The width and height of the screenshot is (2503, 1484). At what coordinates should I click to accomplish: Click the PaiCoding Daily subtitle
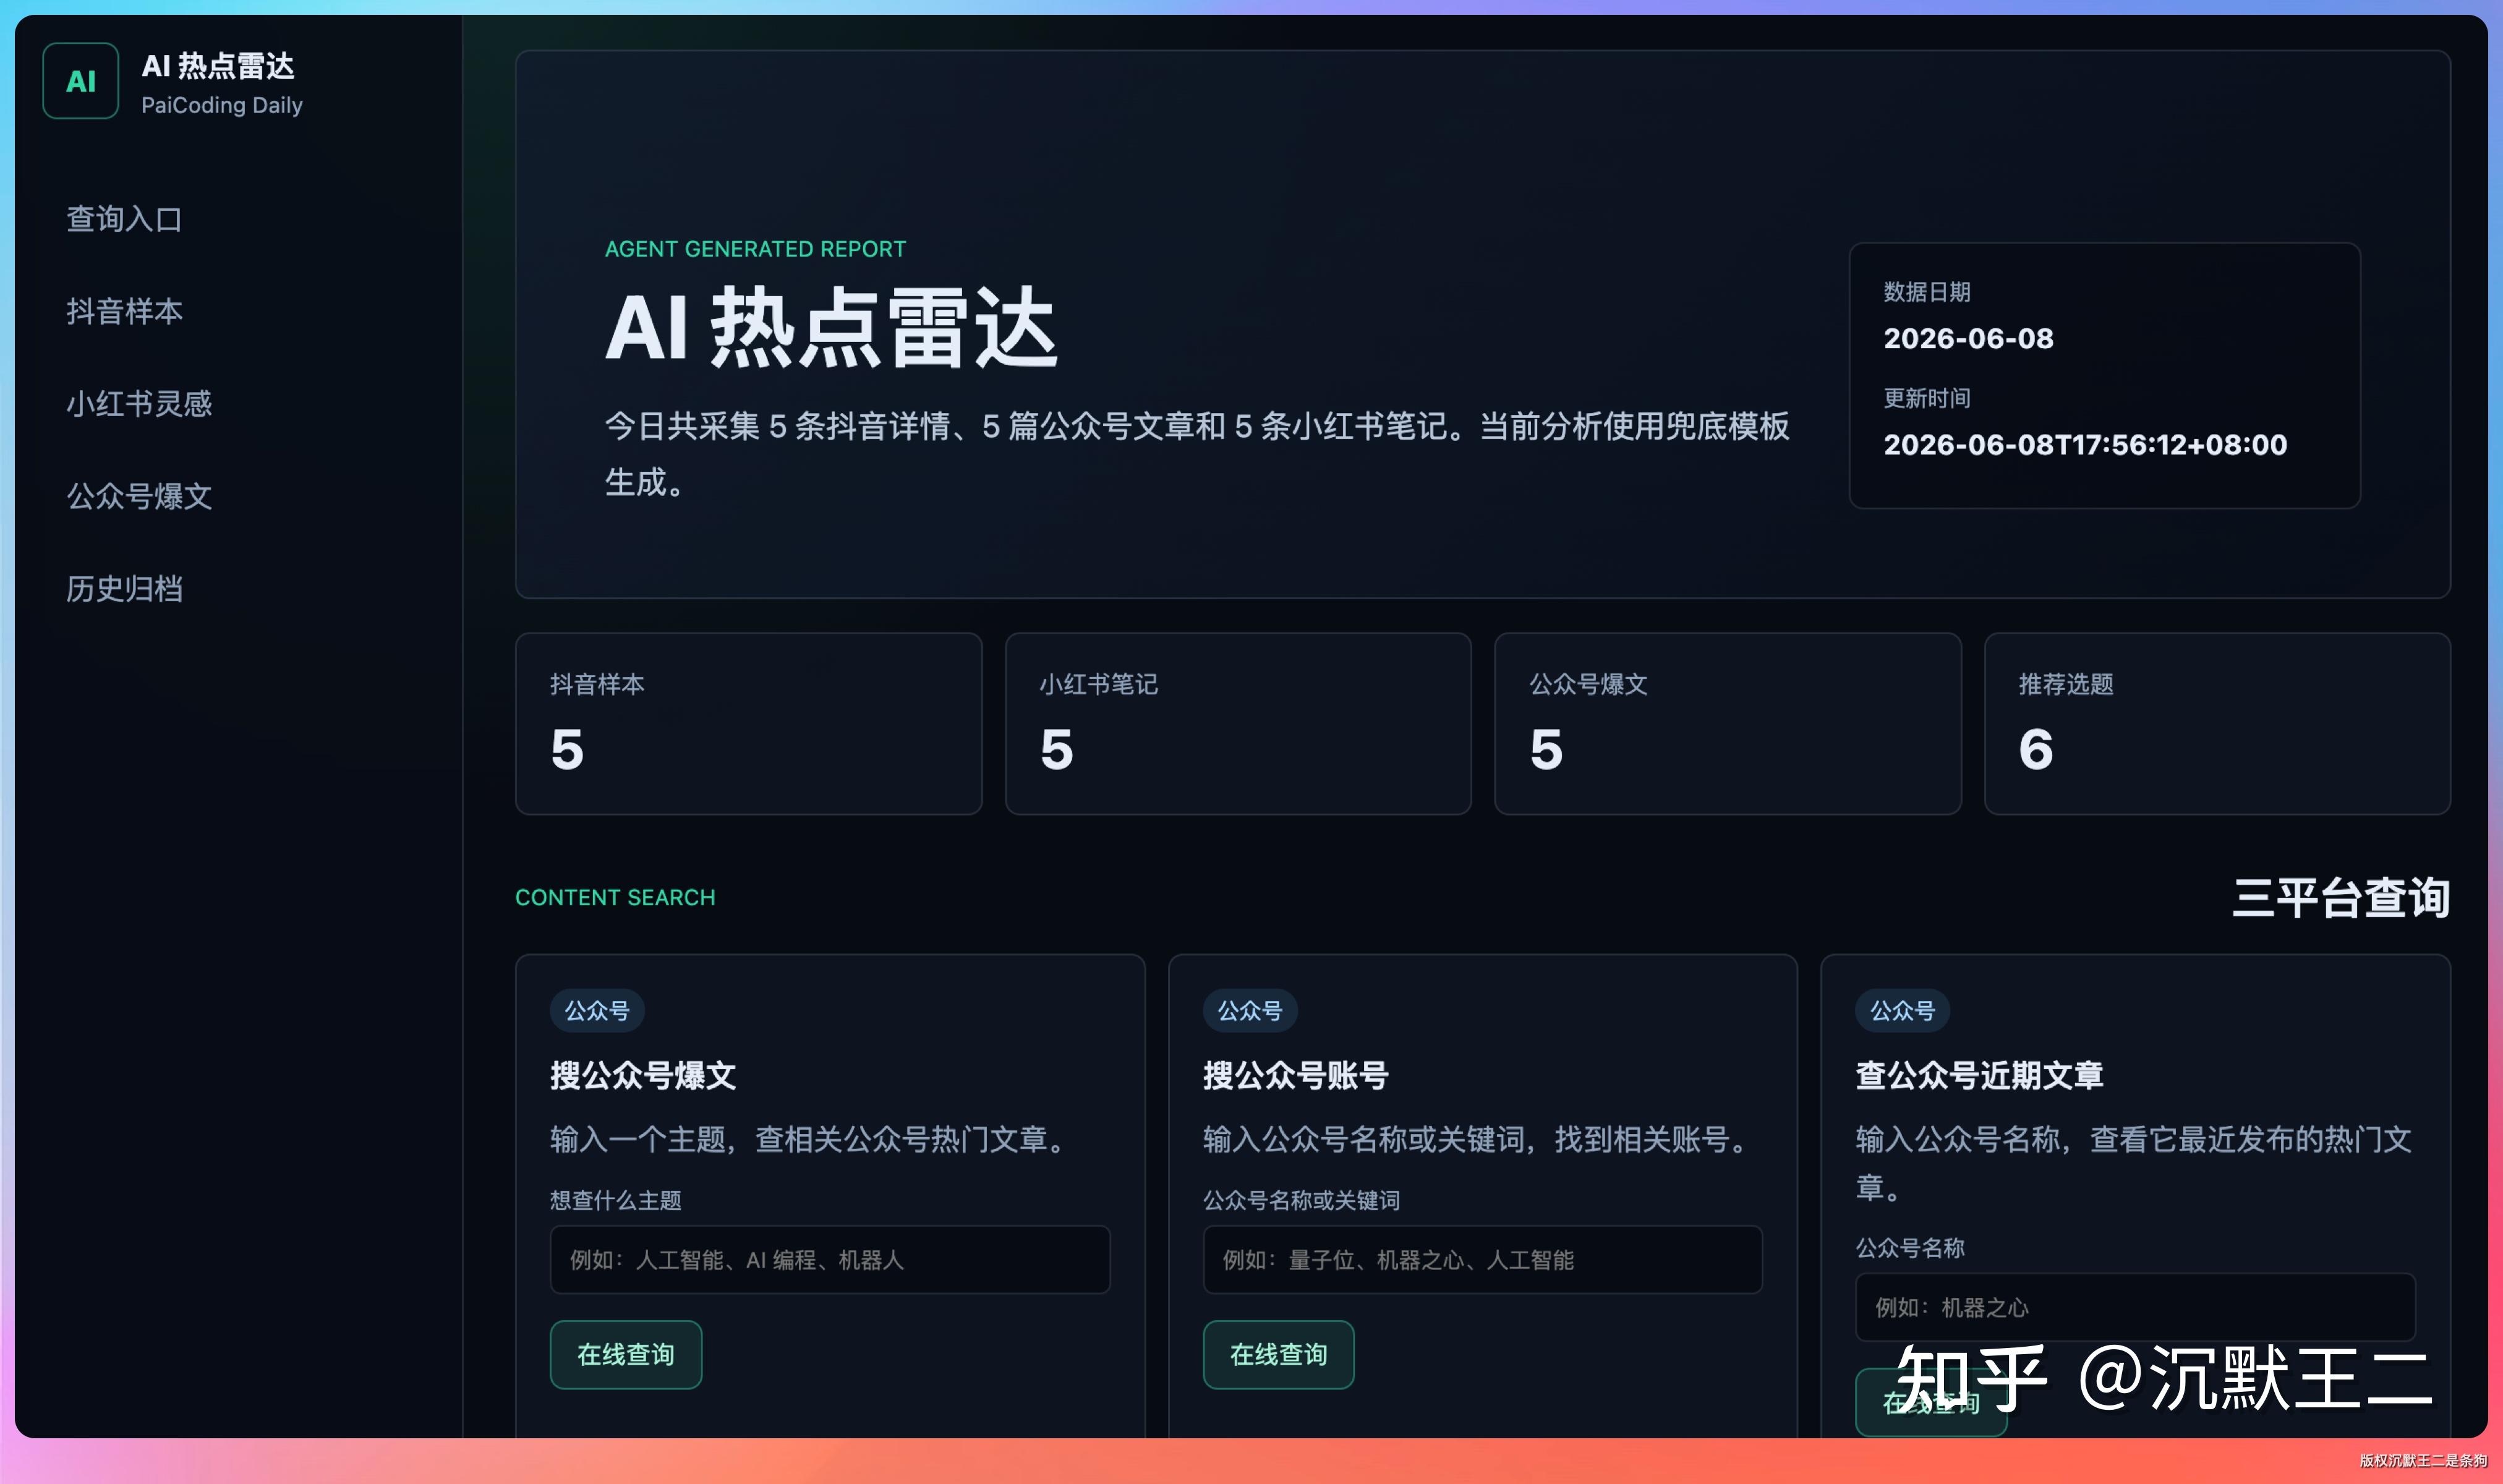(222, 105)
